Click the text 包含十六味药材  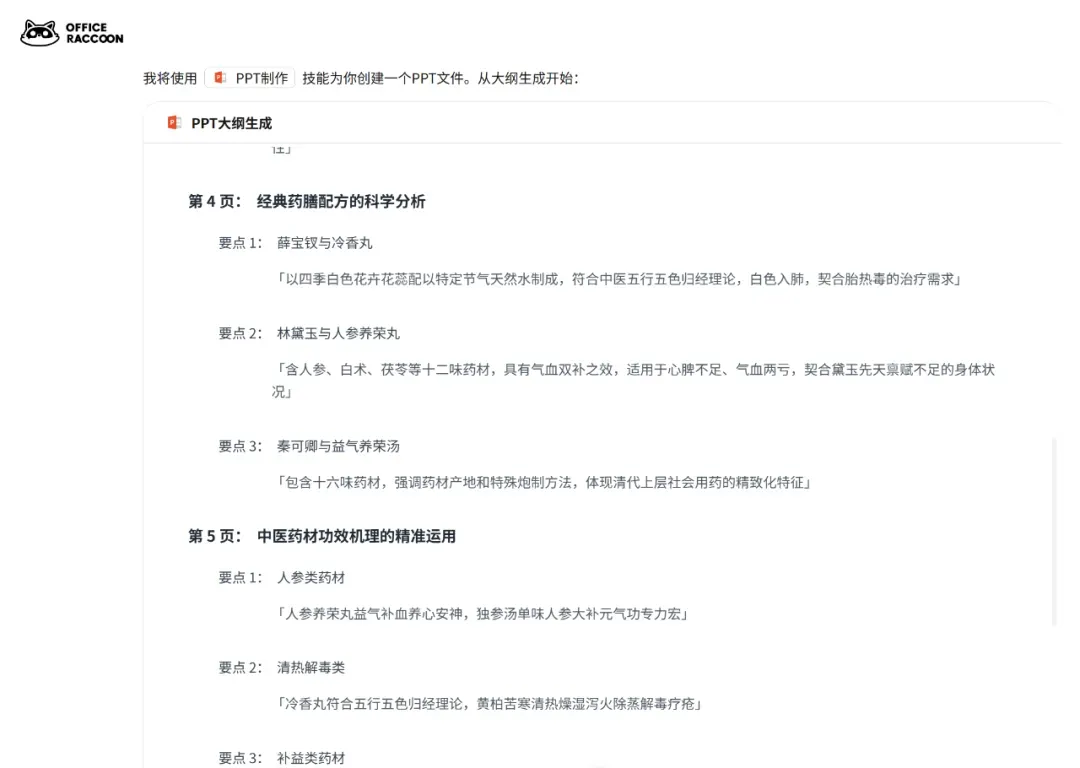(543, 482)
